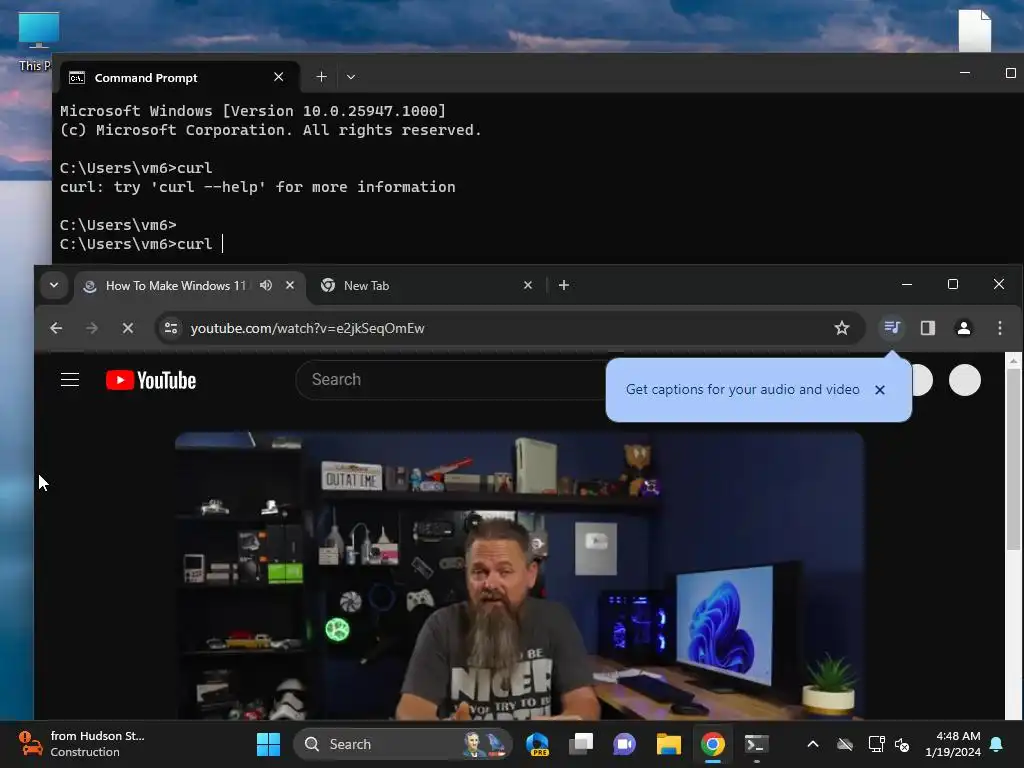Go back in Chrome
This screenshot has height=768, width=1024.
(56, 328)
